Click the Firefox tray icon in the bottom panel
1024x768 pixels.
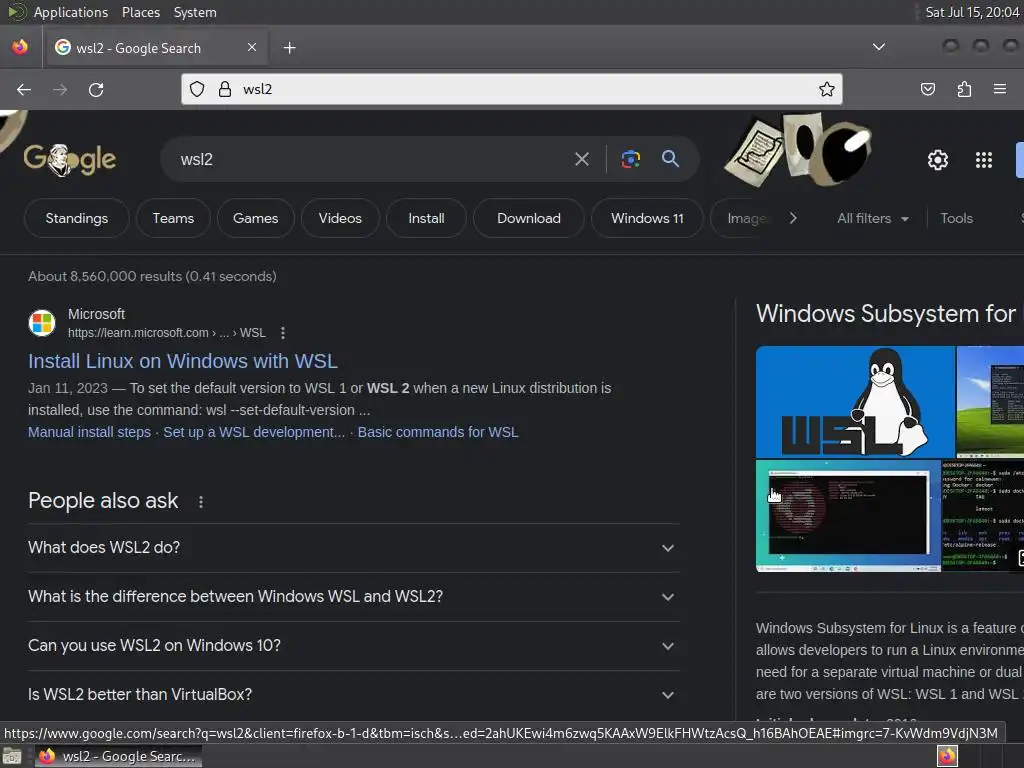pos(947,756)
